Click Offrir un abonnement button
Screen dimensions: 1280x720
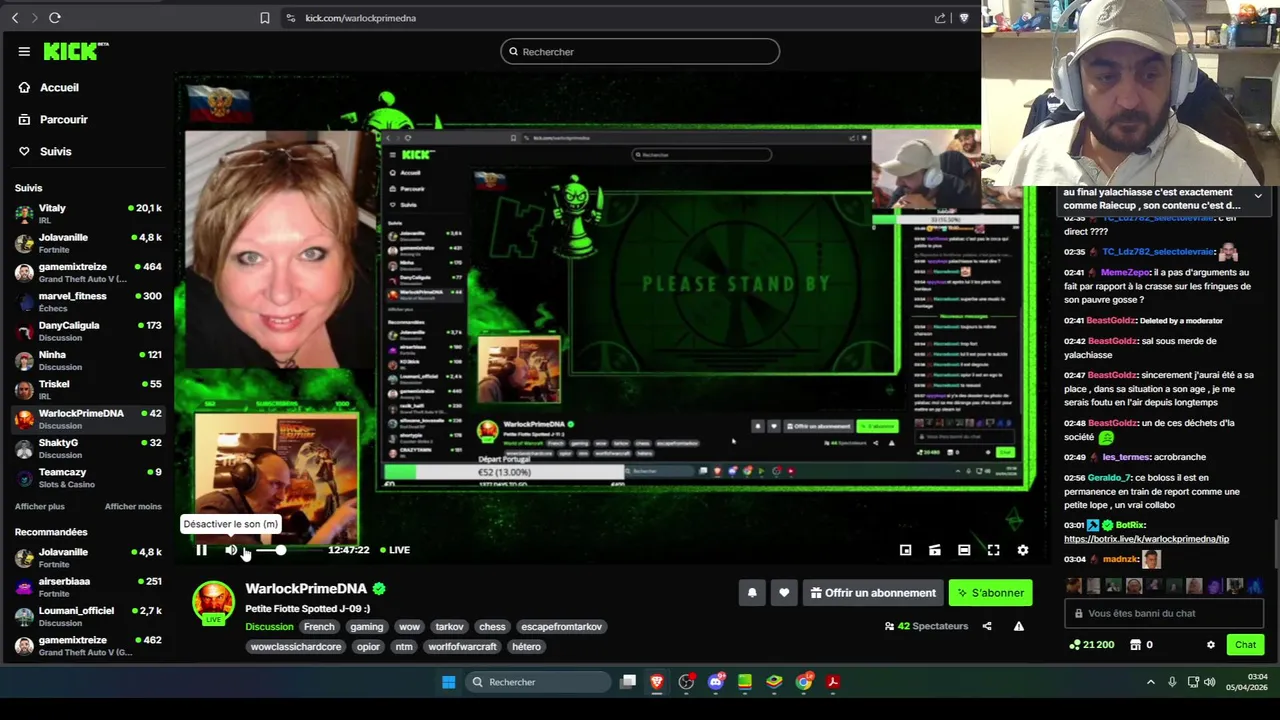coord(873,593)
